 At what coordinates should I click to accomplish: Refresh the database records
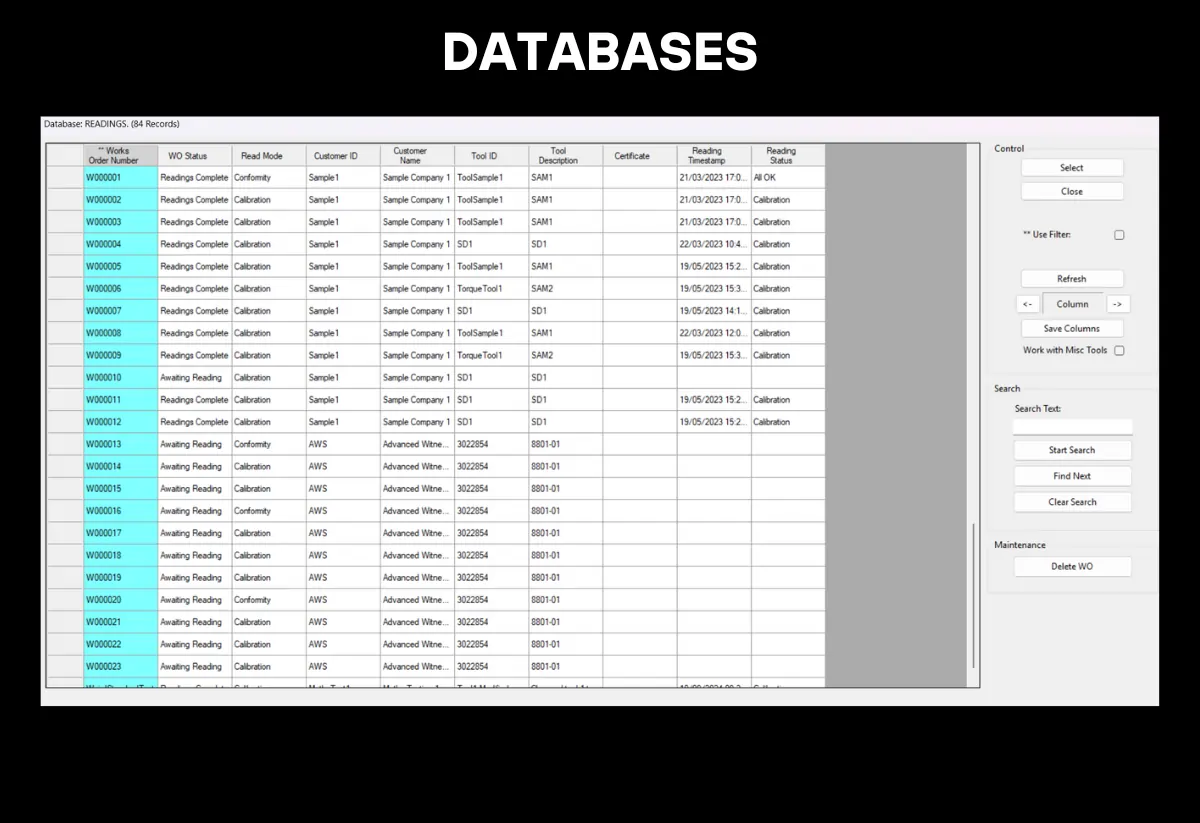pyautogui.click(x=1071, y=278)
